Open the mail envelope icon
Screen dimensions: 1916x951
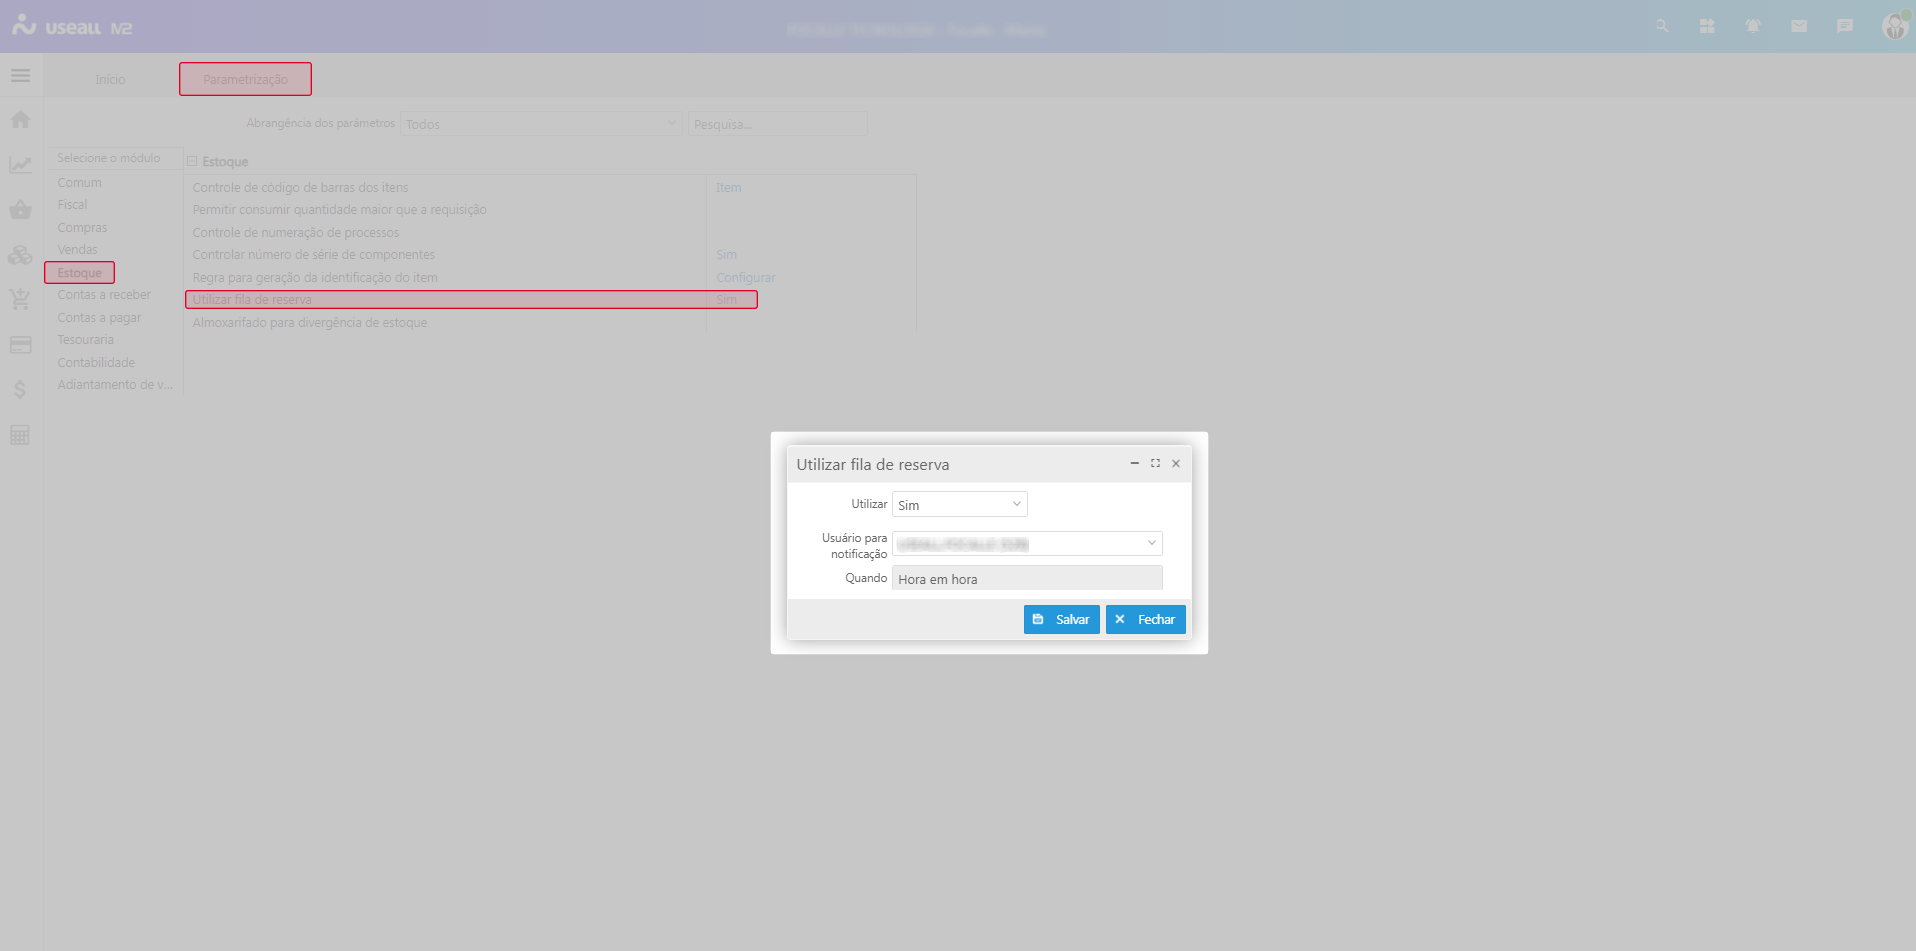click(1799, 26)
